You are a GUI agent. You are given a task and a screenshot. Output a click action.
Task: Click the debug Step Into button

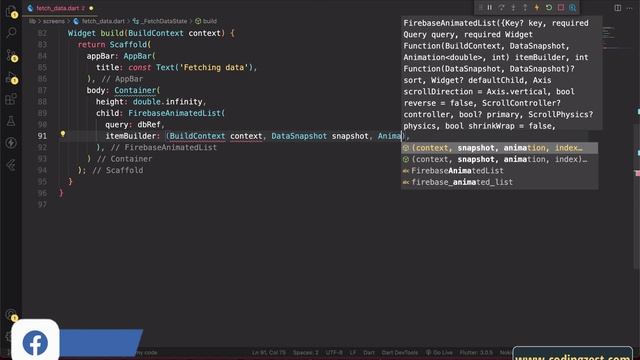click(513, 8)
